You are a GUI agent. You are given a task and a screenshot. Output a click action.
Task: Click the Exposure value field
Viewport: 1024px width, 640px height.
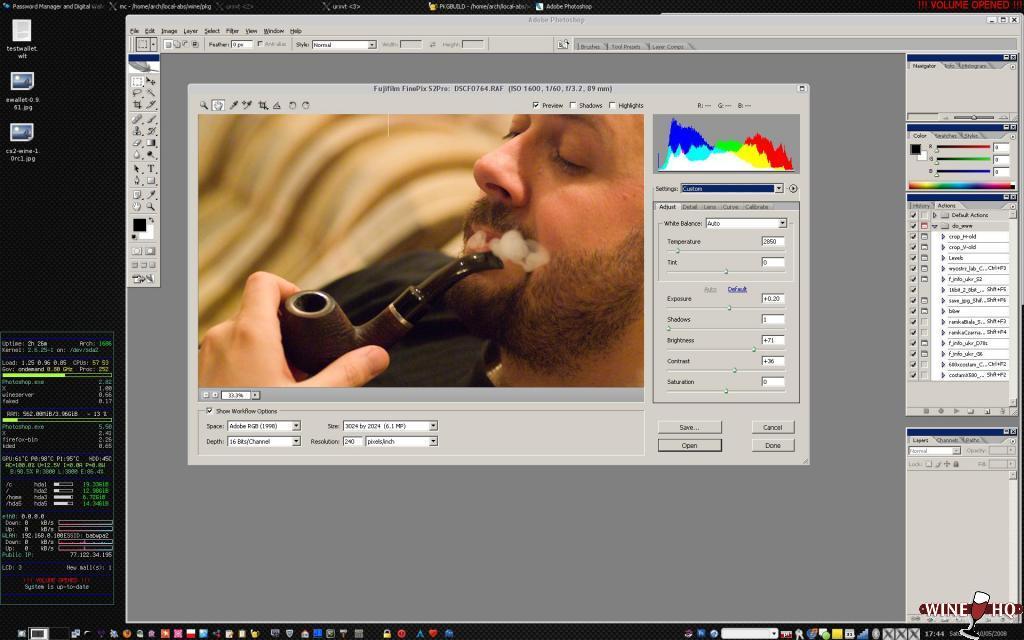773,298
